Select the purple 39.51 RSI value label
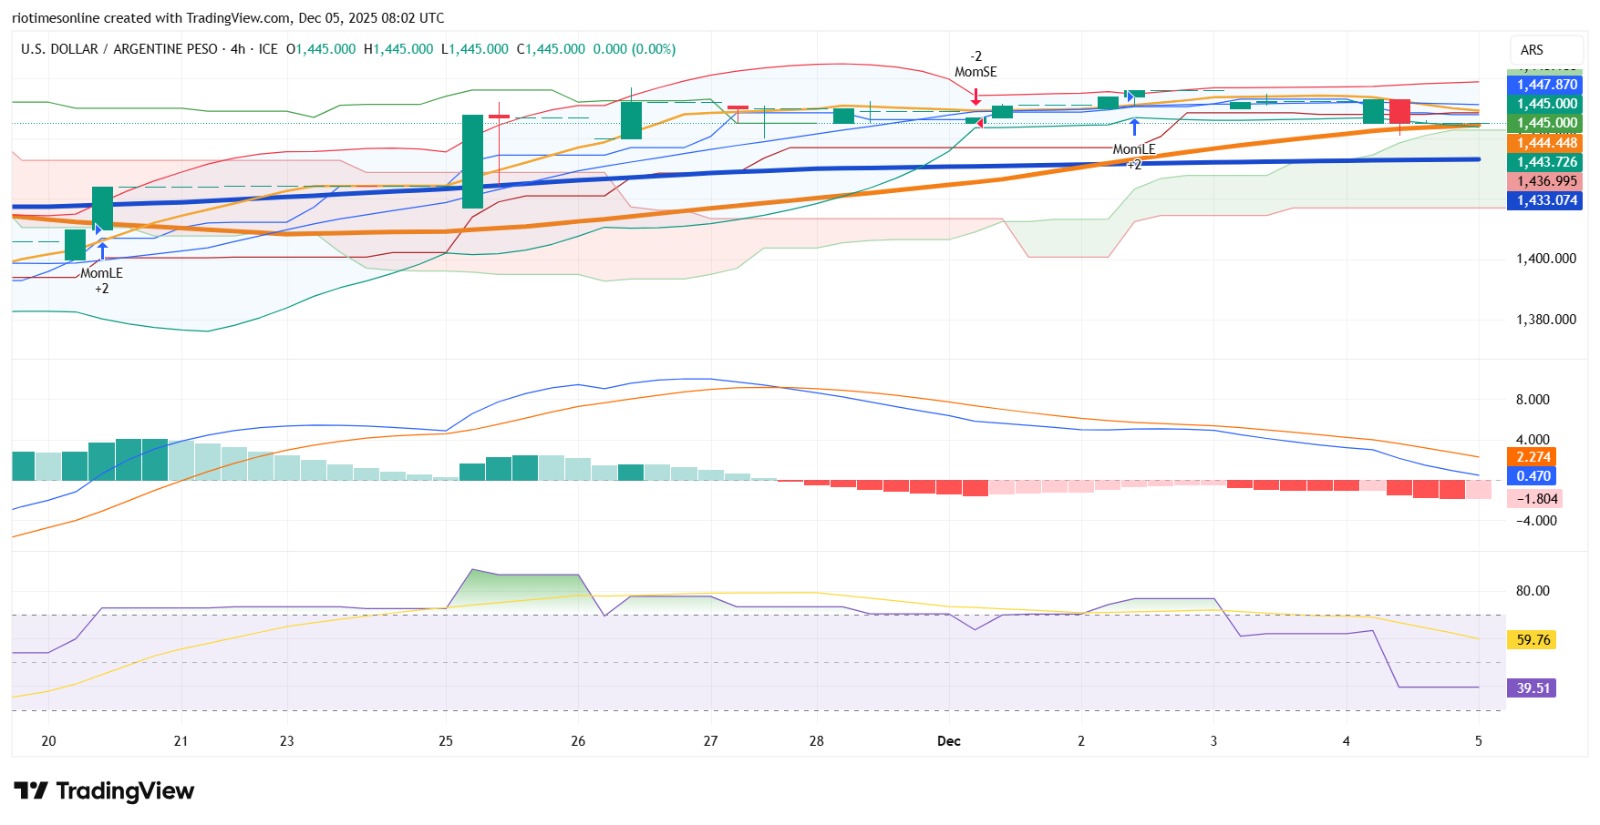1600x825 pixels. click(1532, 688)
